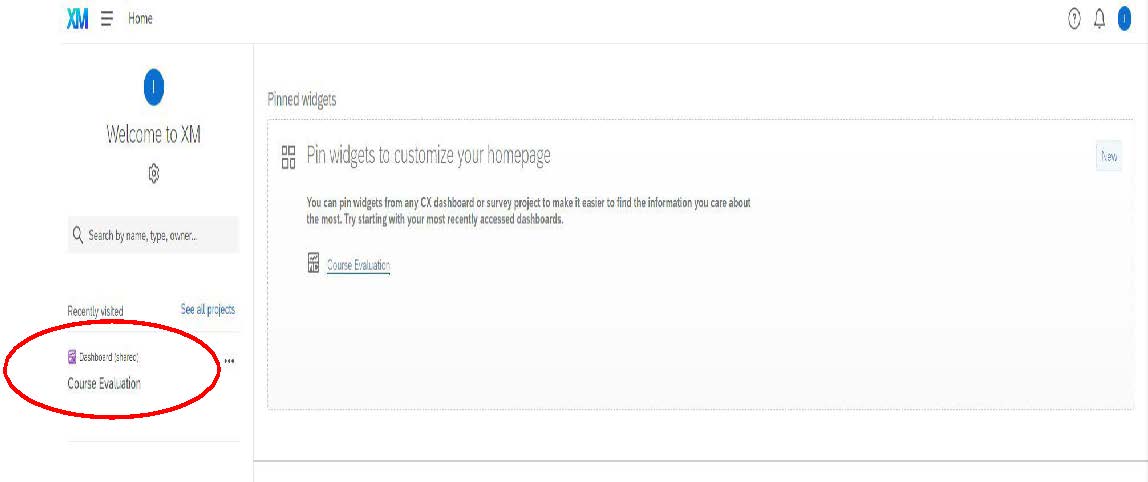Click the Pin widgets to customize heading
Screen dimensions: 1148x482
[428, 155]
